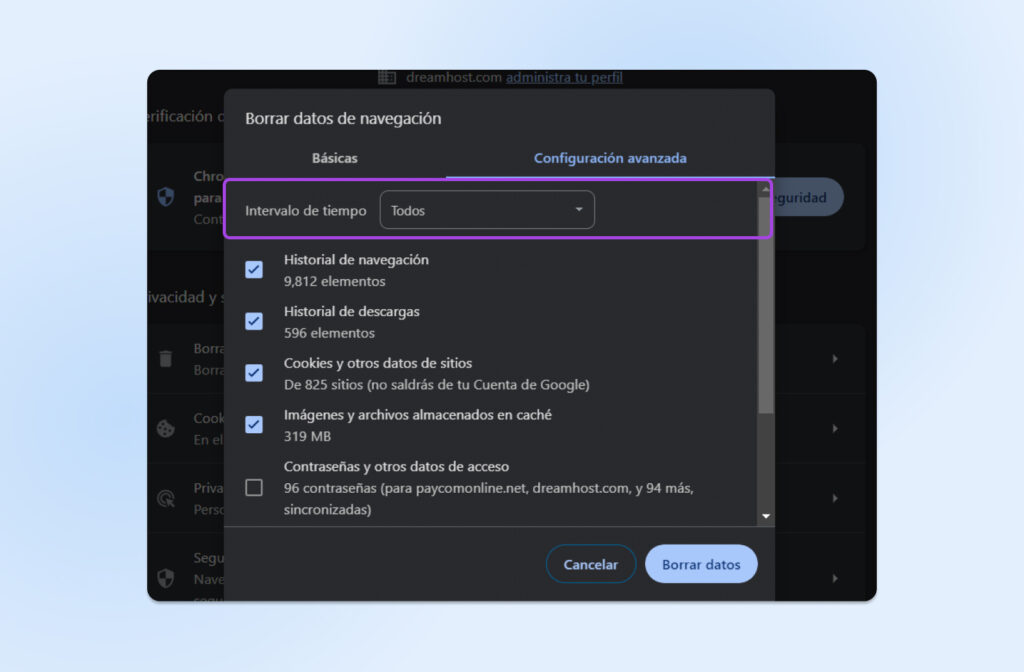Open the Intervalo de tiempo dropdown
This screenshot has width=1024, height=672.
487,210
